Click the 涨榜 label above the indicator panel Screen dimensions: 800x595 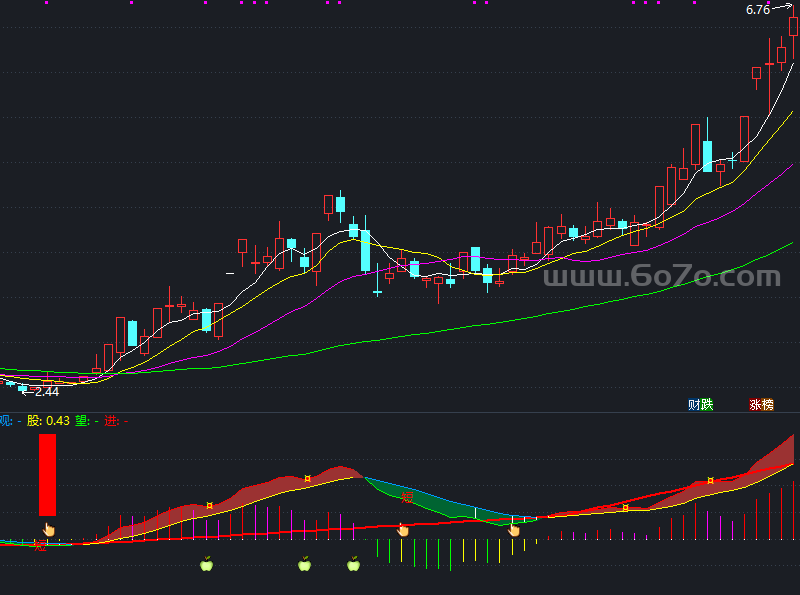click(761, 405)
